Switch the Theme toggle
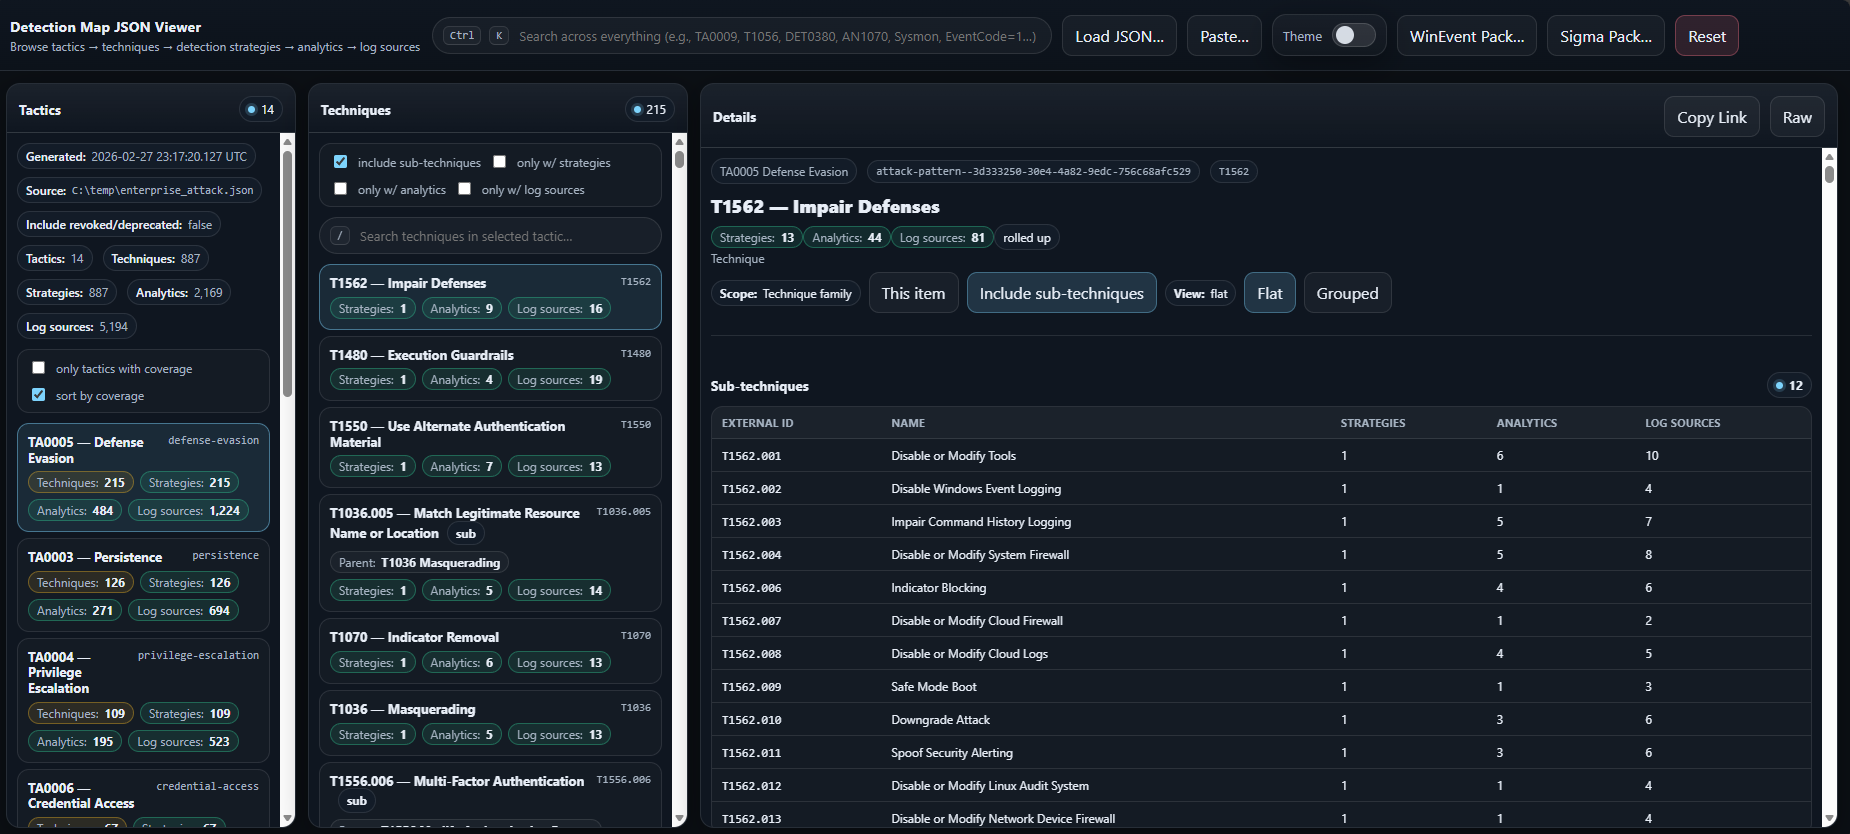This screenshot has width=1850, height=834. pyautogui.click(x=1353, y=36)
